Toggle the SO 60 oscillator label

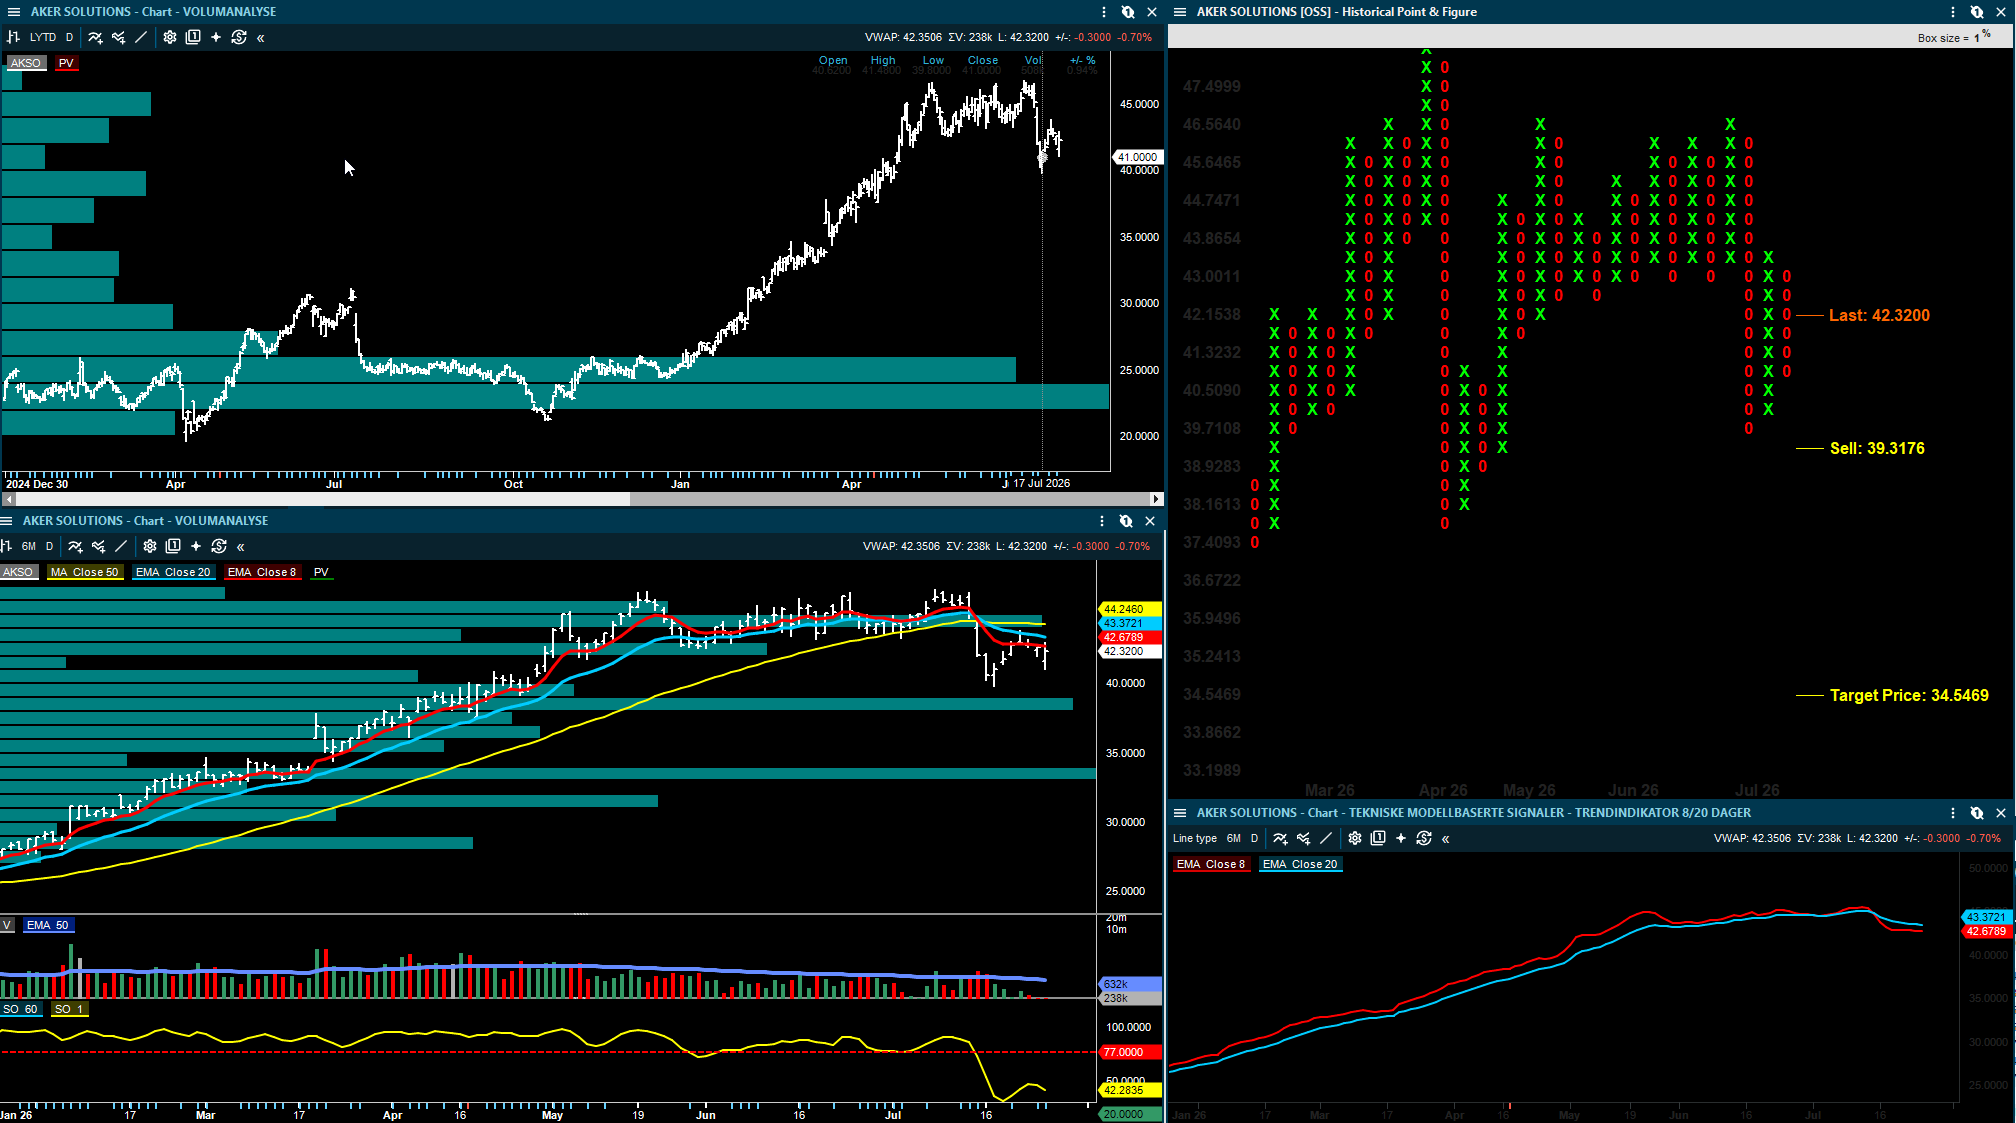pyautogui.click(x=20, y=1009)
